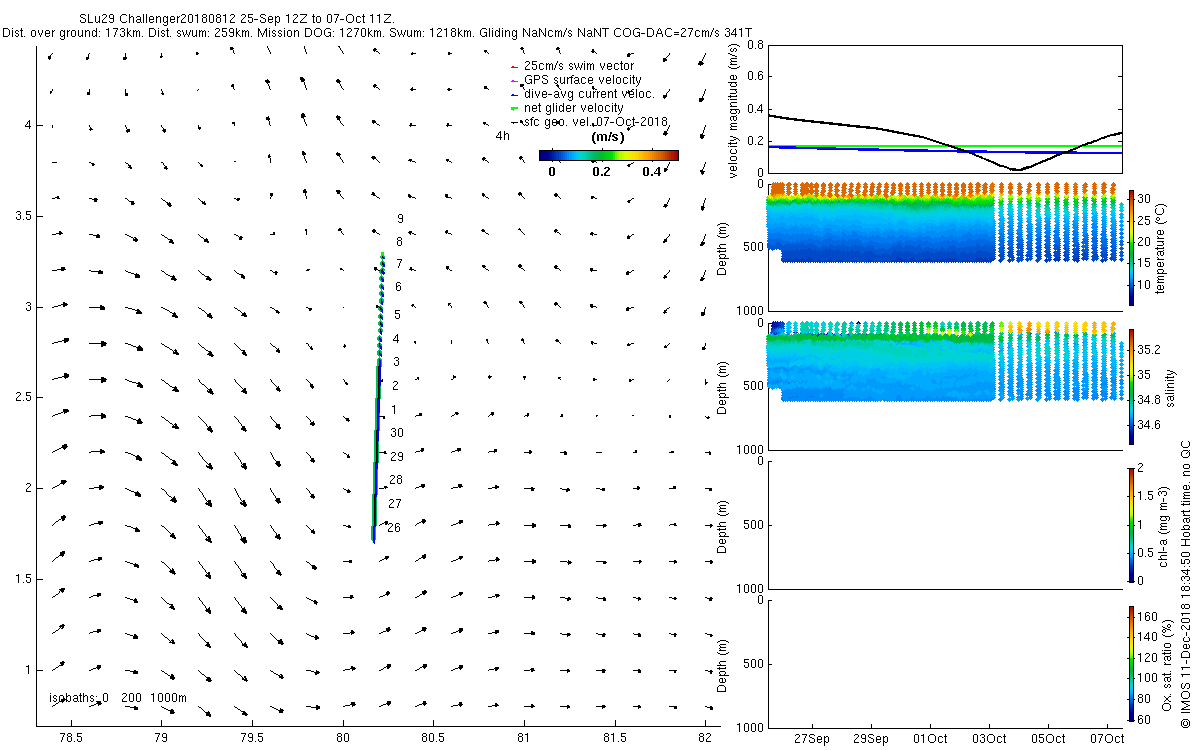Click track day label 7 near the track end

click(399, 264)
